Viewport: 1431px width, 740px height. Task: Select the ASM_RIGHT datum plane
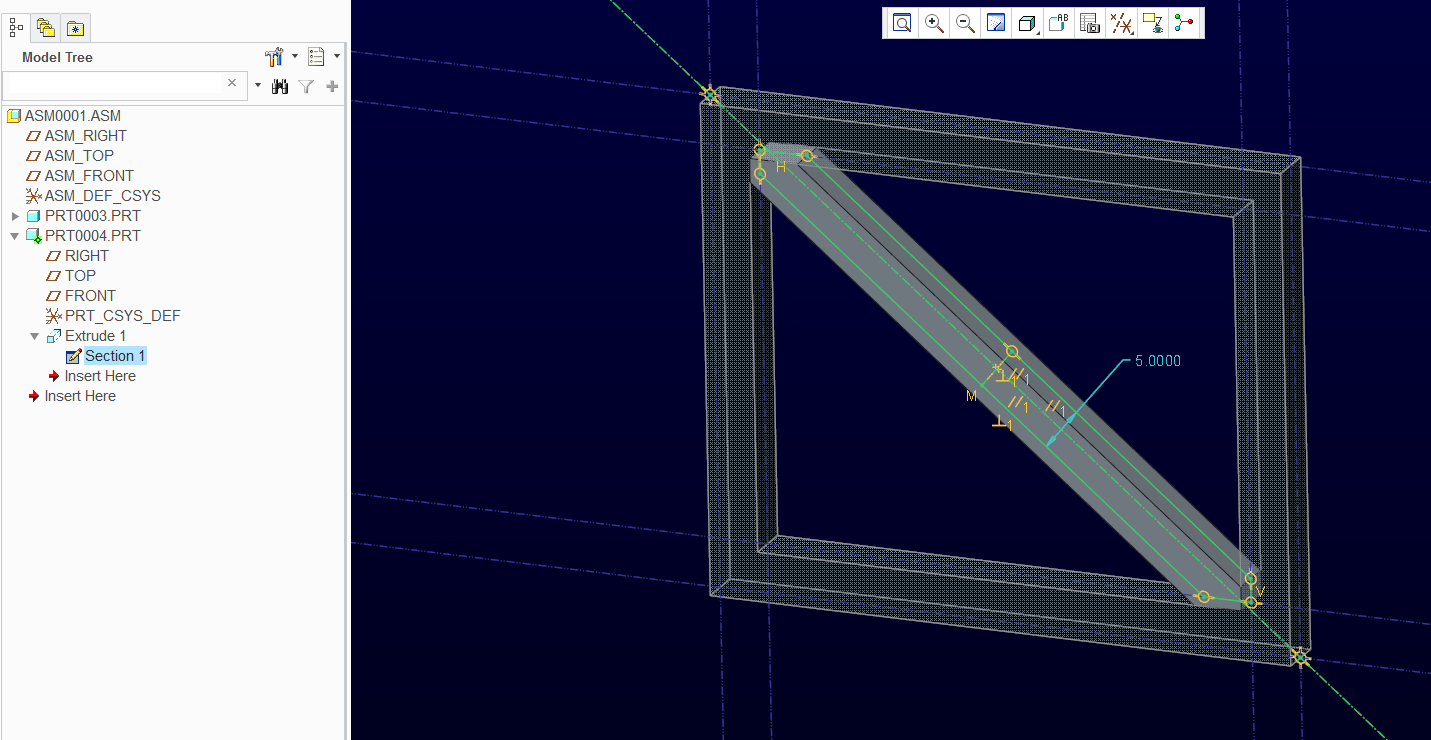click(85, 136)
